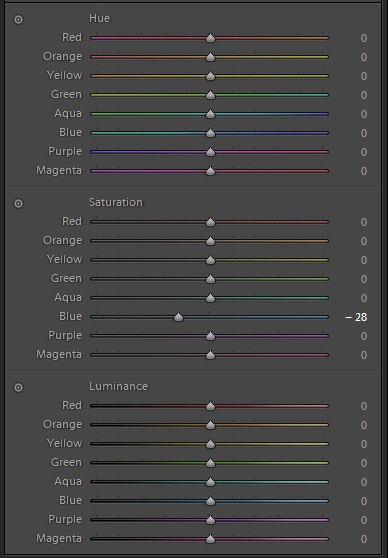388x558 pixels.
Task: Click the Orange luminance slider thumb
Action: pos(210,425)
